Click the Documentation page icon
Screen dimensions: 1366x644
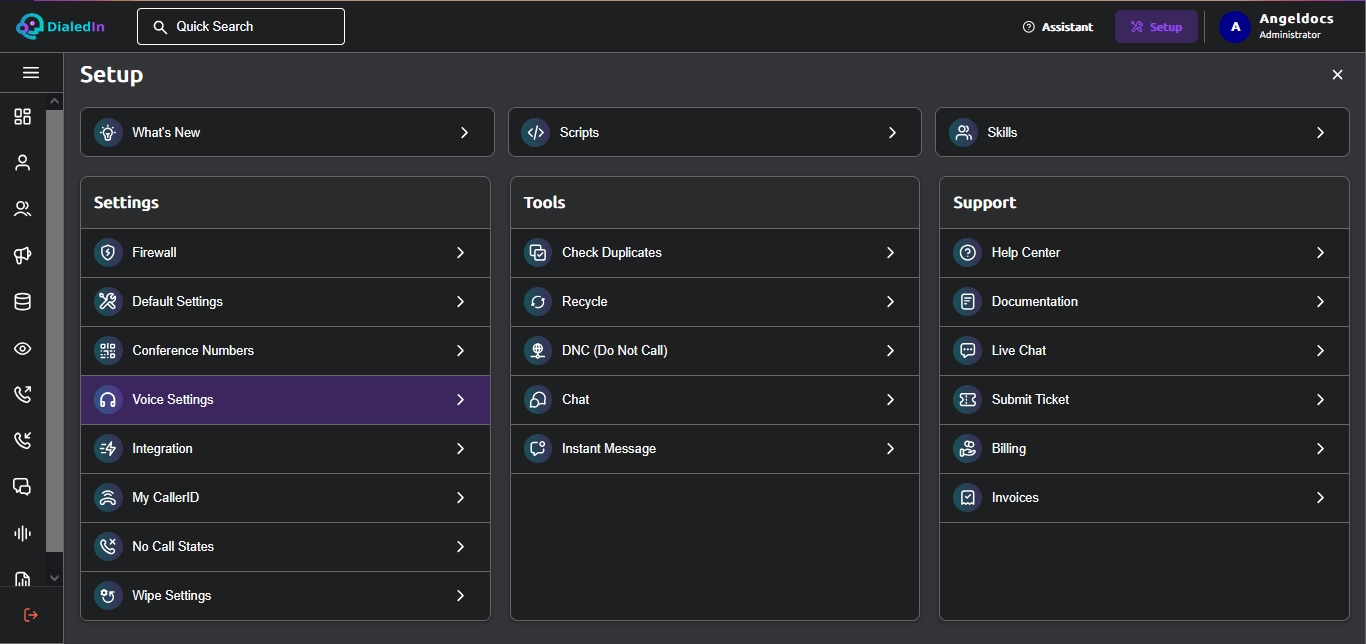pos(967,302)
